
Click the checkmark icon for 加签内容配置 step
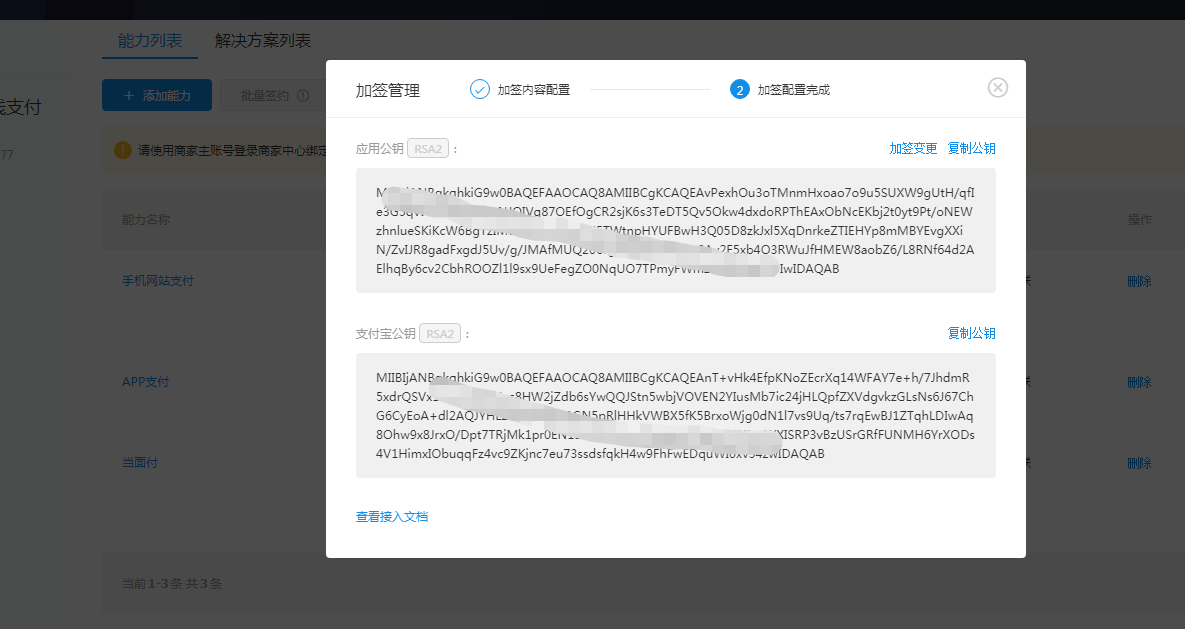pyautogui.click(x=480, y=89)
